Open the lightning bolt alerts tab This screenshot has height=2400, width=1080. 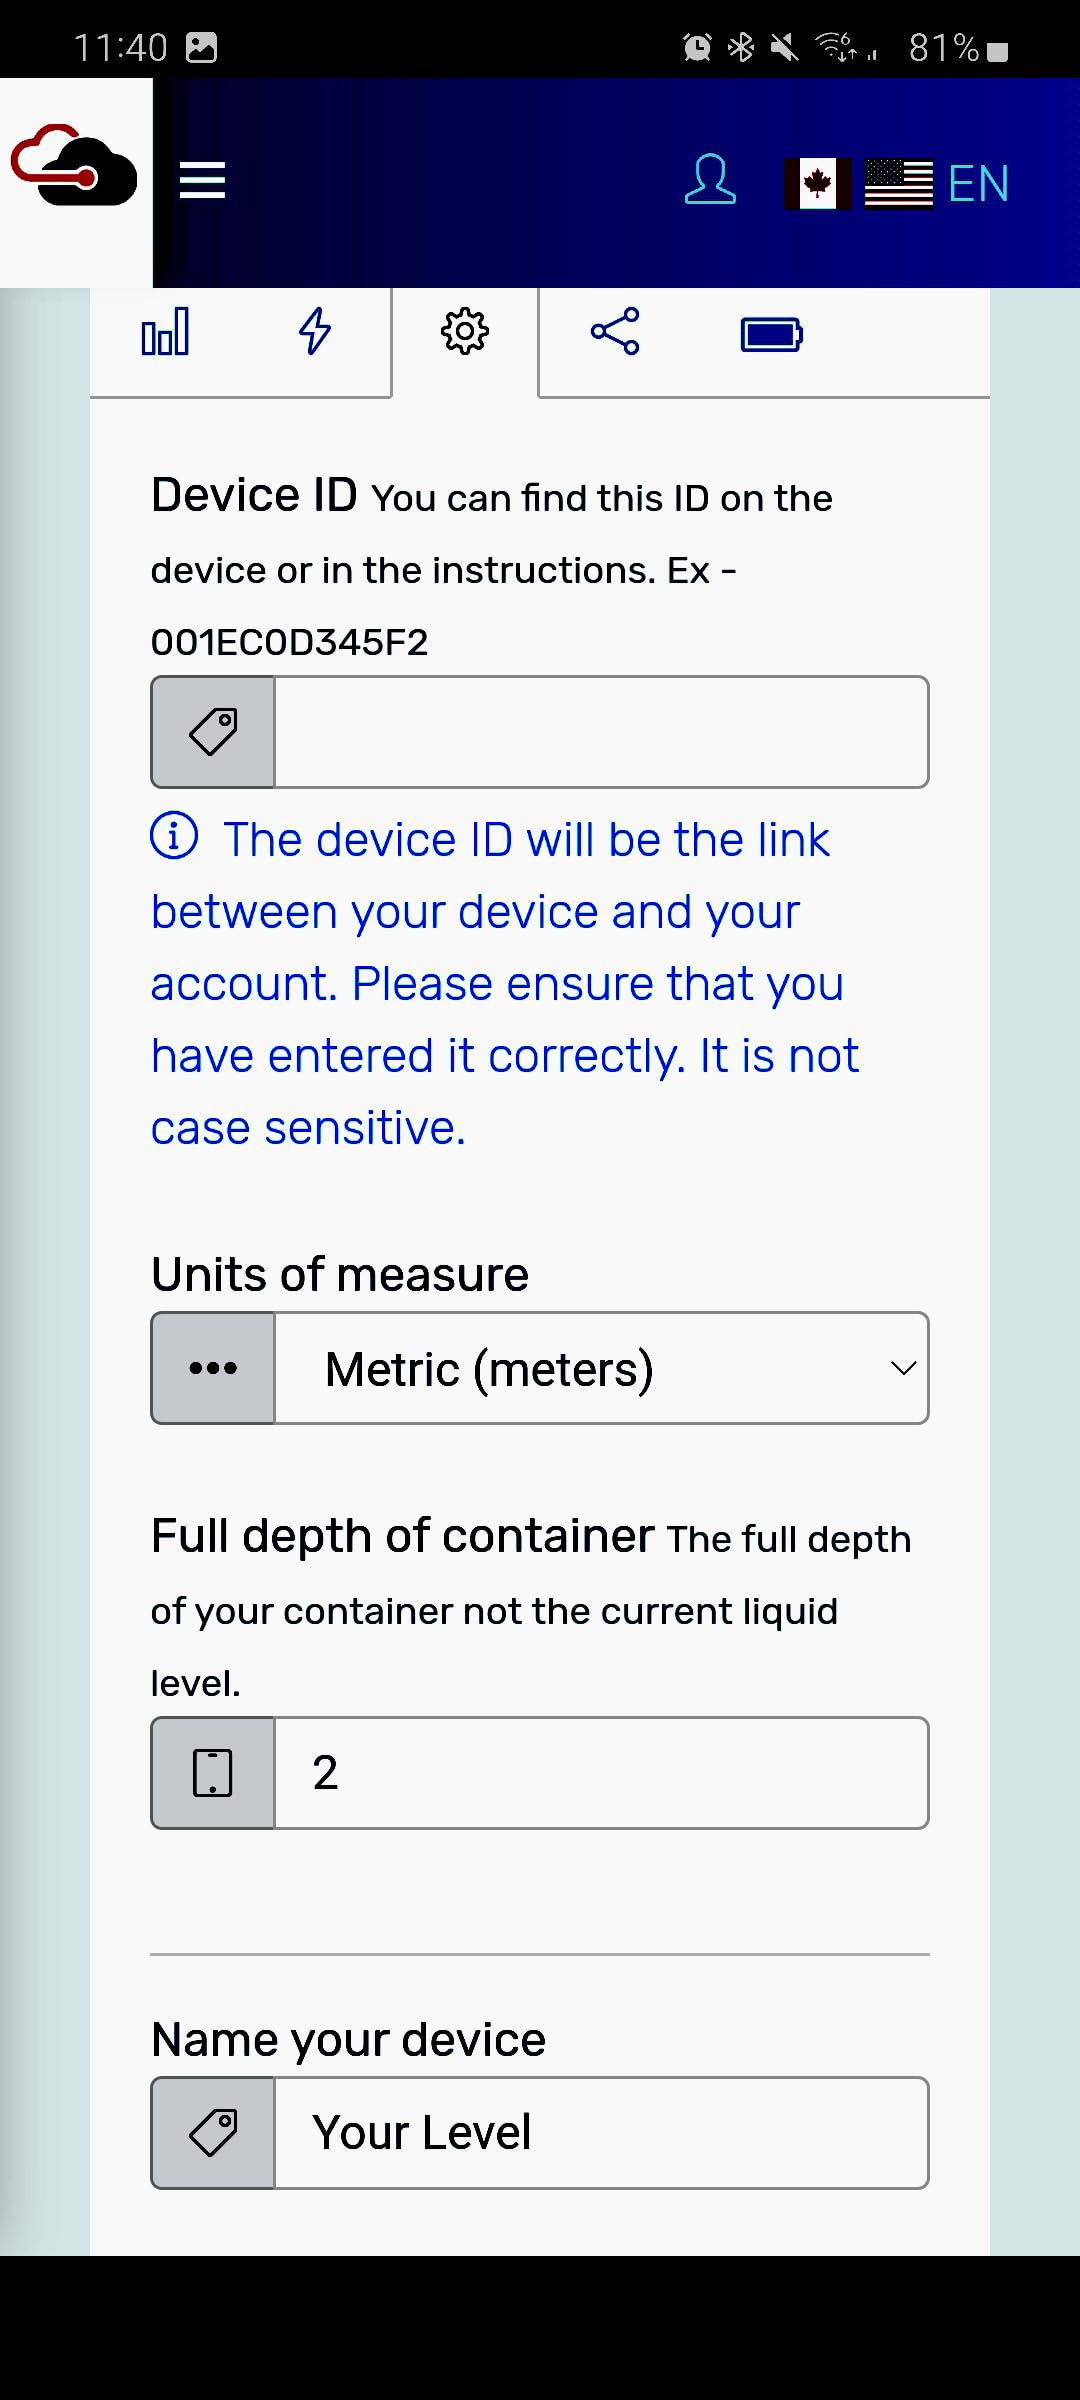(315, 332)
